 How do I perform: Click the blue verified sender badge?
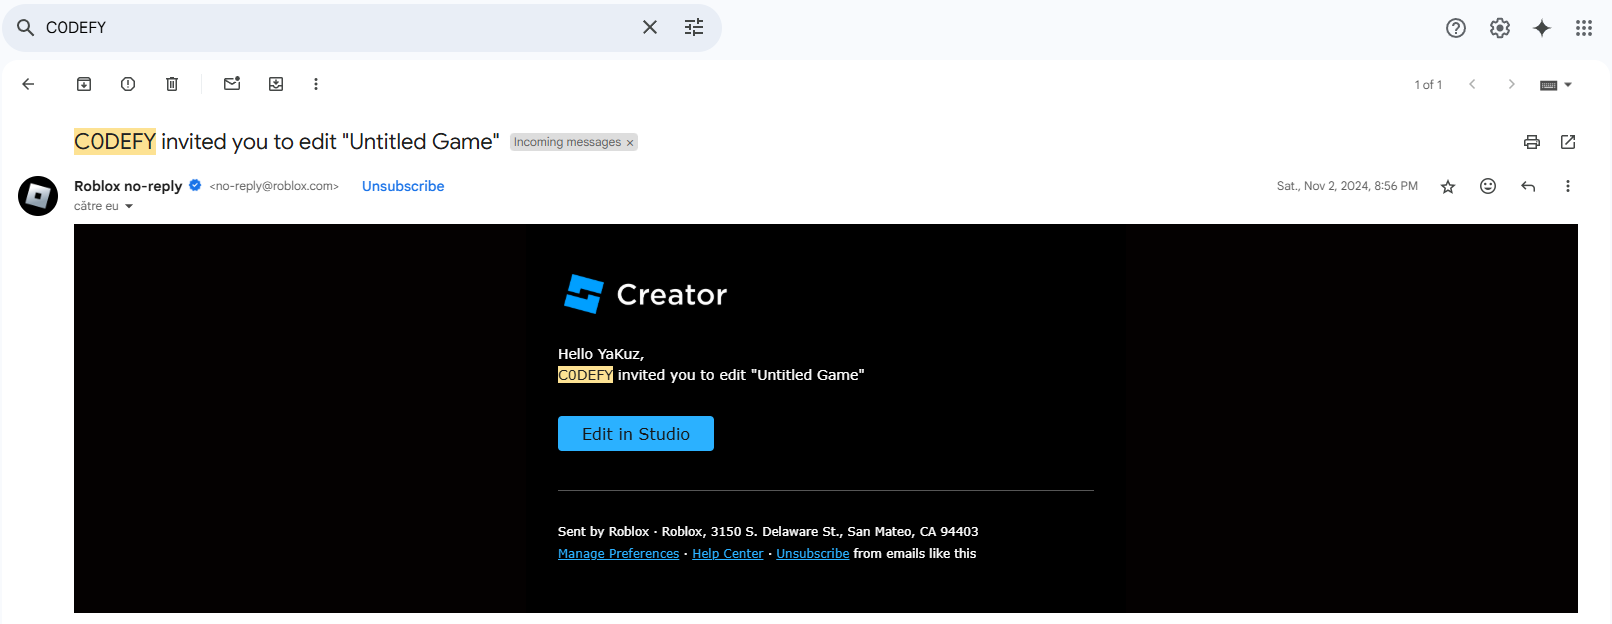coord(195,185)
